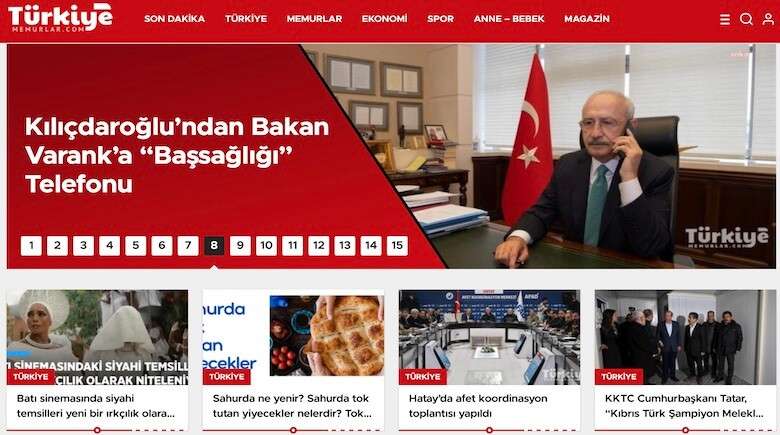Open the user account icon
Screen dimensions: 780x435
point(769,19)
